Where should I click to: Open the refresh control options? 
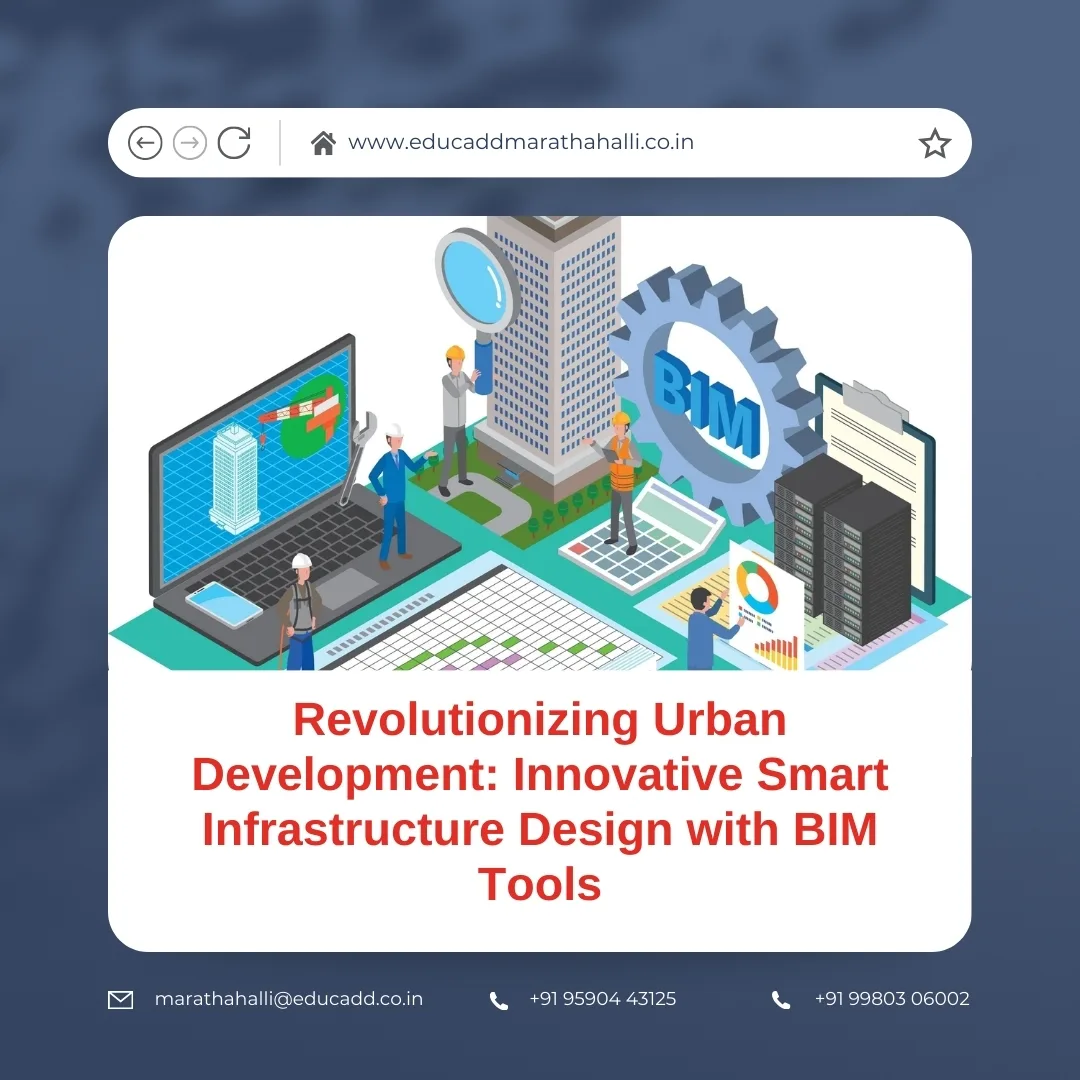233,142
